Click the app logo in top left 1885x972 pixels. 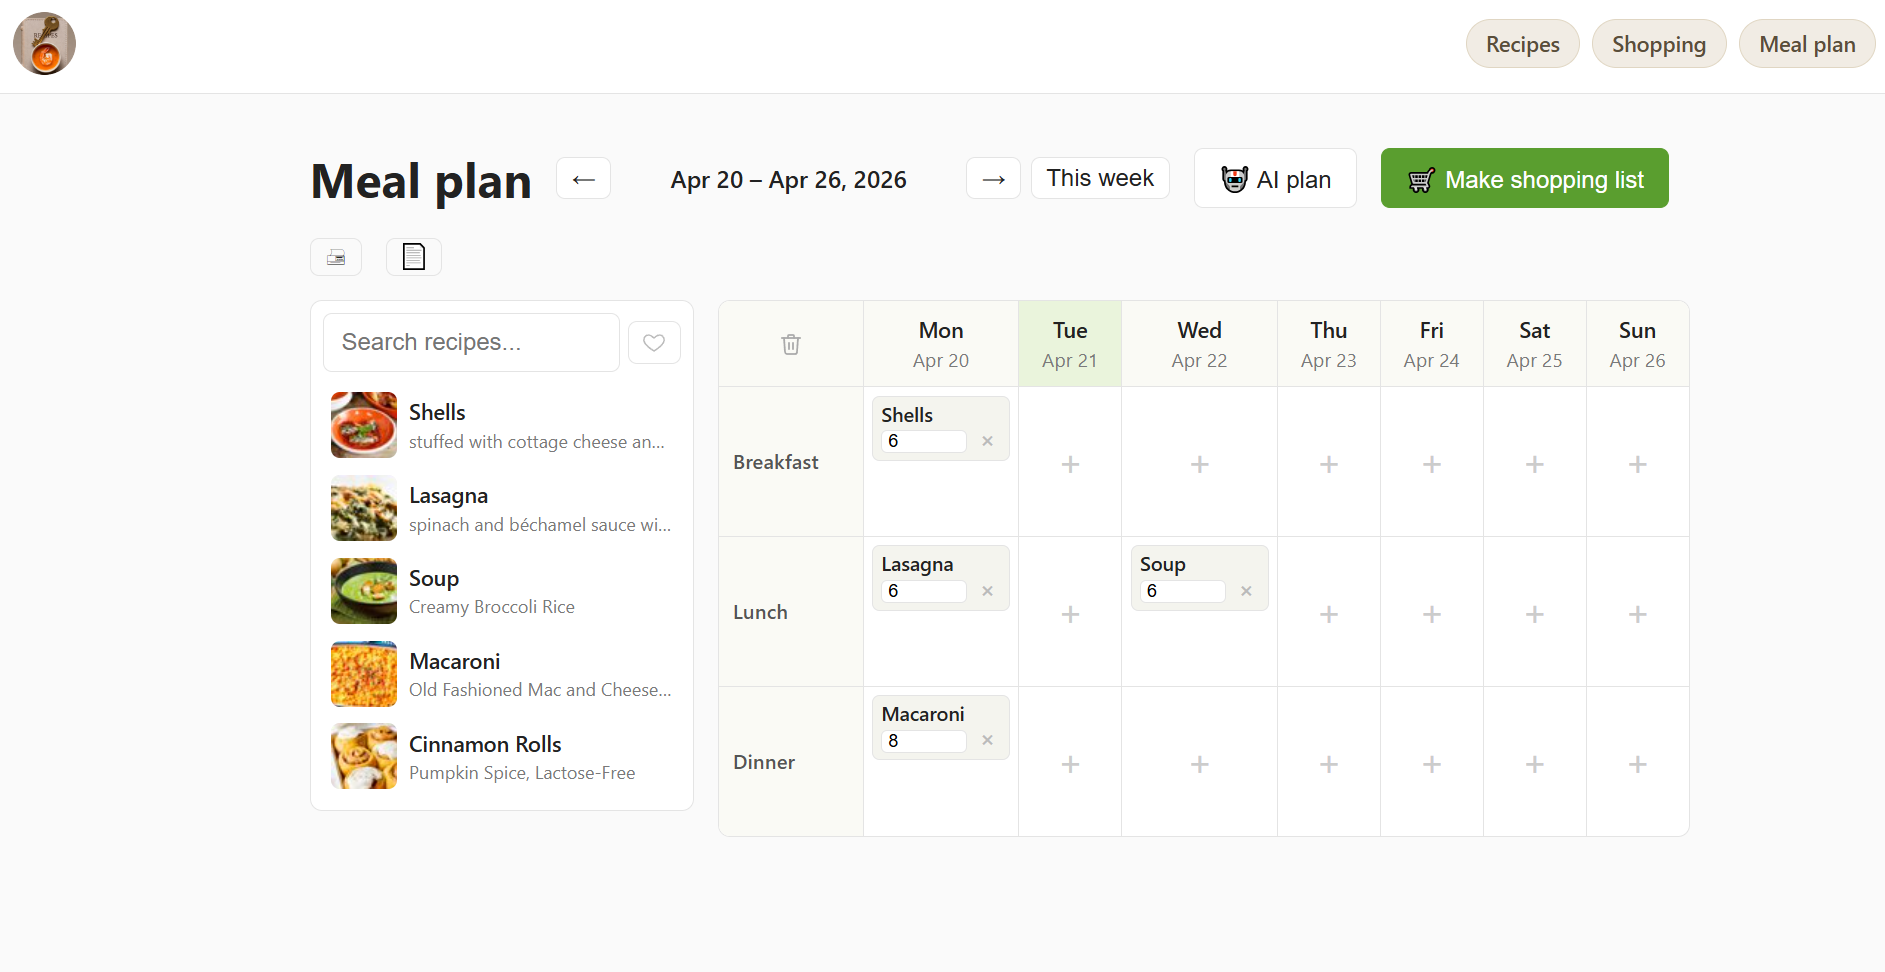click(x=44, y=44)
